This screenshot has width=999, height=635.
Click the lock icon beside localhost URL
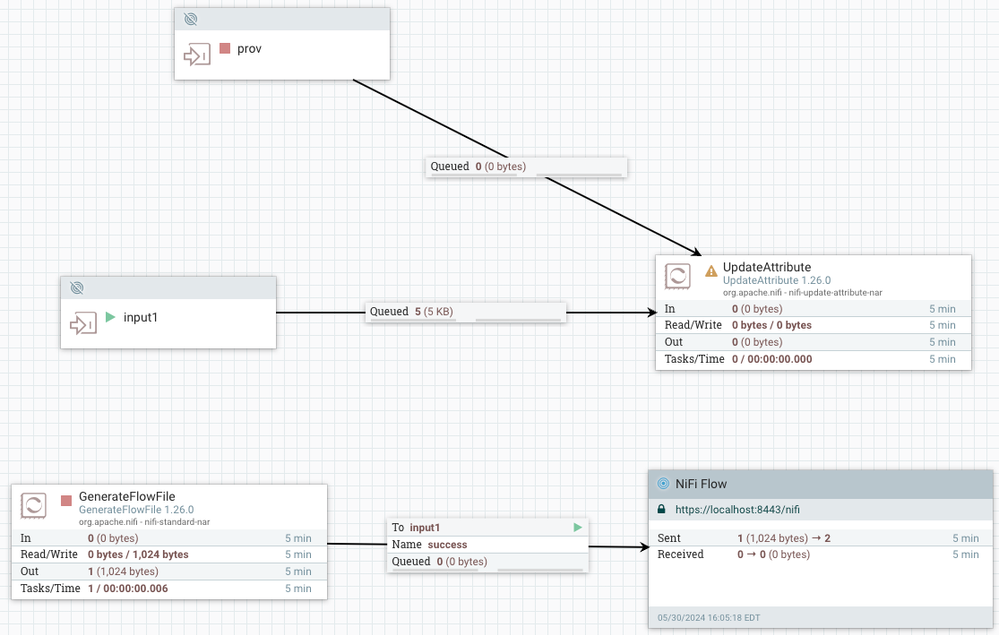[661, 509]
